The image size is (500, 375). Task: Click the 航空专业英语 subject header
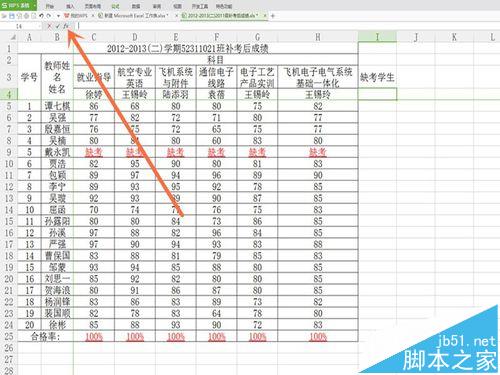click(x=135, y=77)
